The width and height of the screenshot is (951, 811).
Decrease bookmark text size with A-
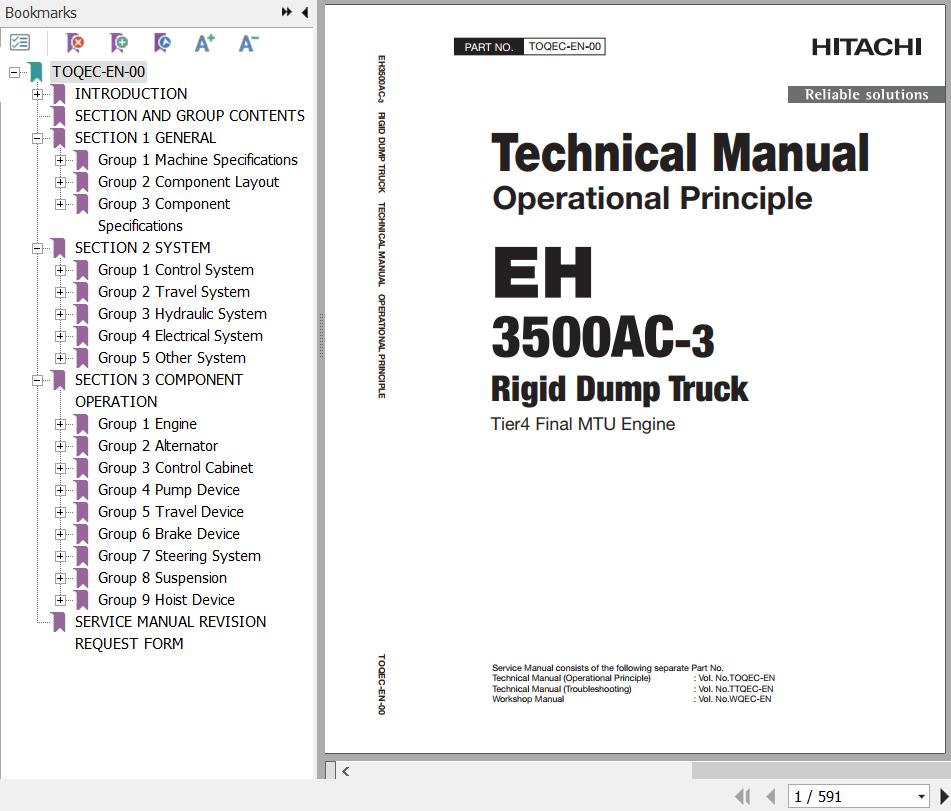pyautogui.click(x=248, y=43)
